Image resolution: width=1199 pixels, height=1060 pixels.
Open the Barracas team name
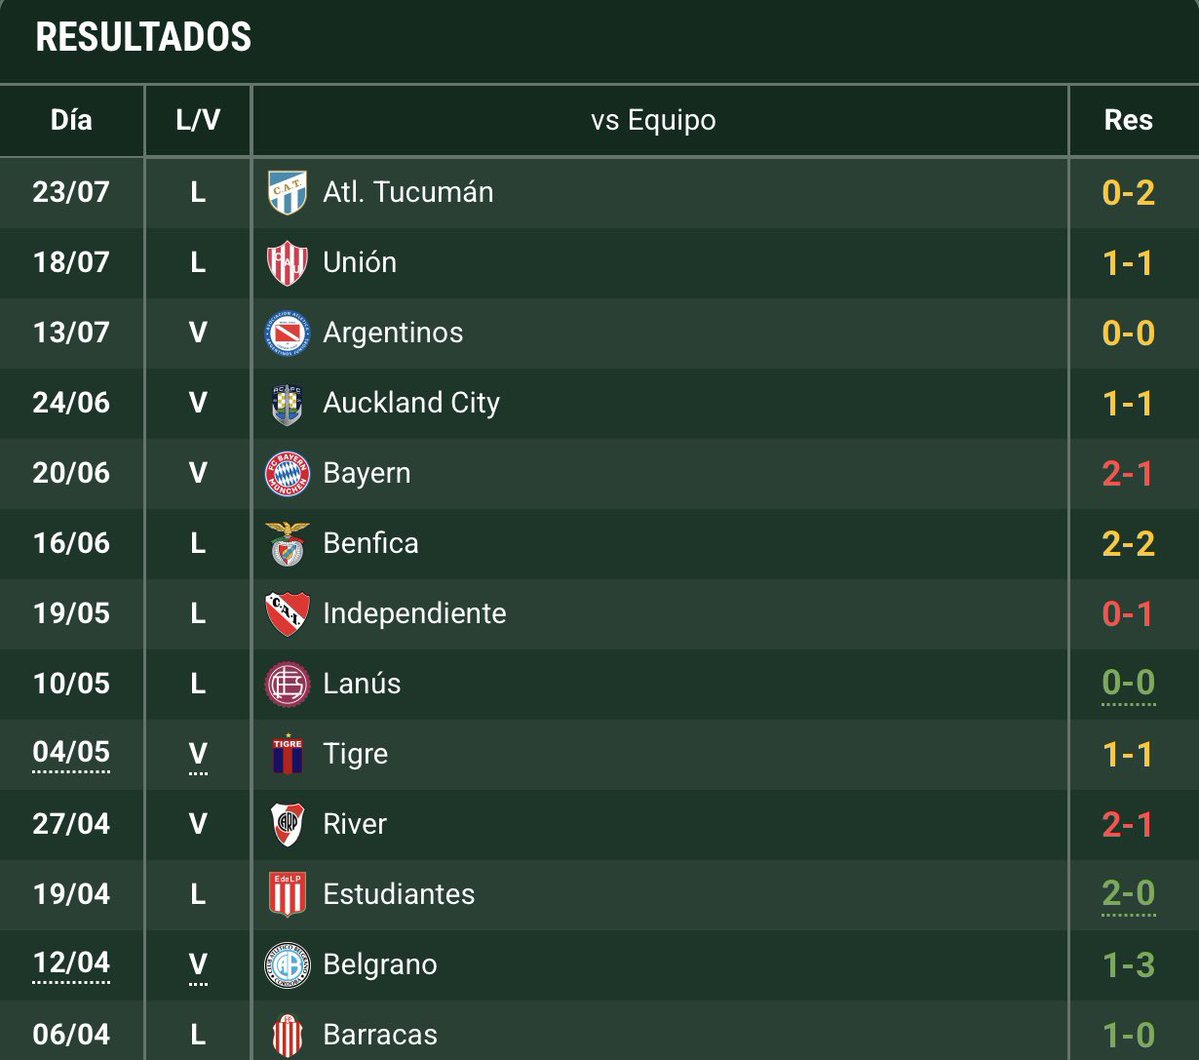pyautogui.click(x=380, y=1035)
